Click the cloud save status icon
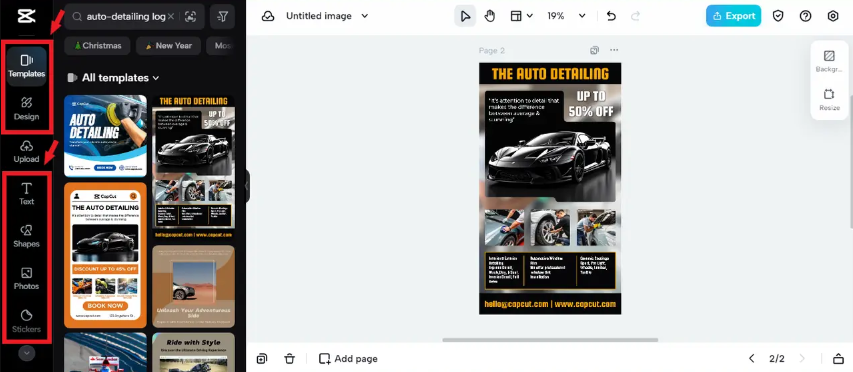The height and width of the screenshot is (372, 853). pos(268,16)
